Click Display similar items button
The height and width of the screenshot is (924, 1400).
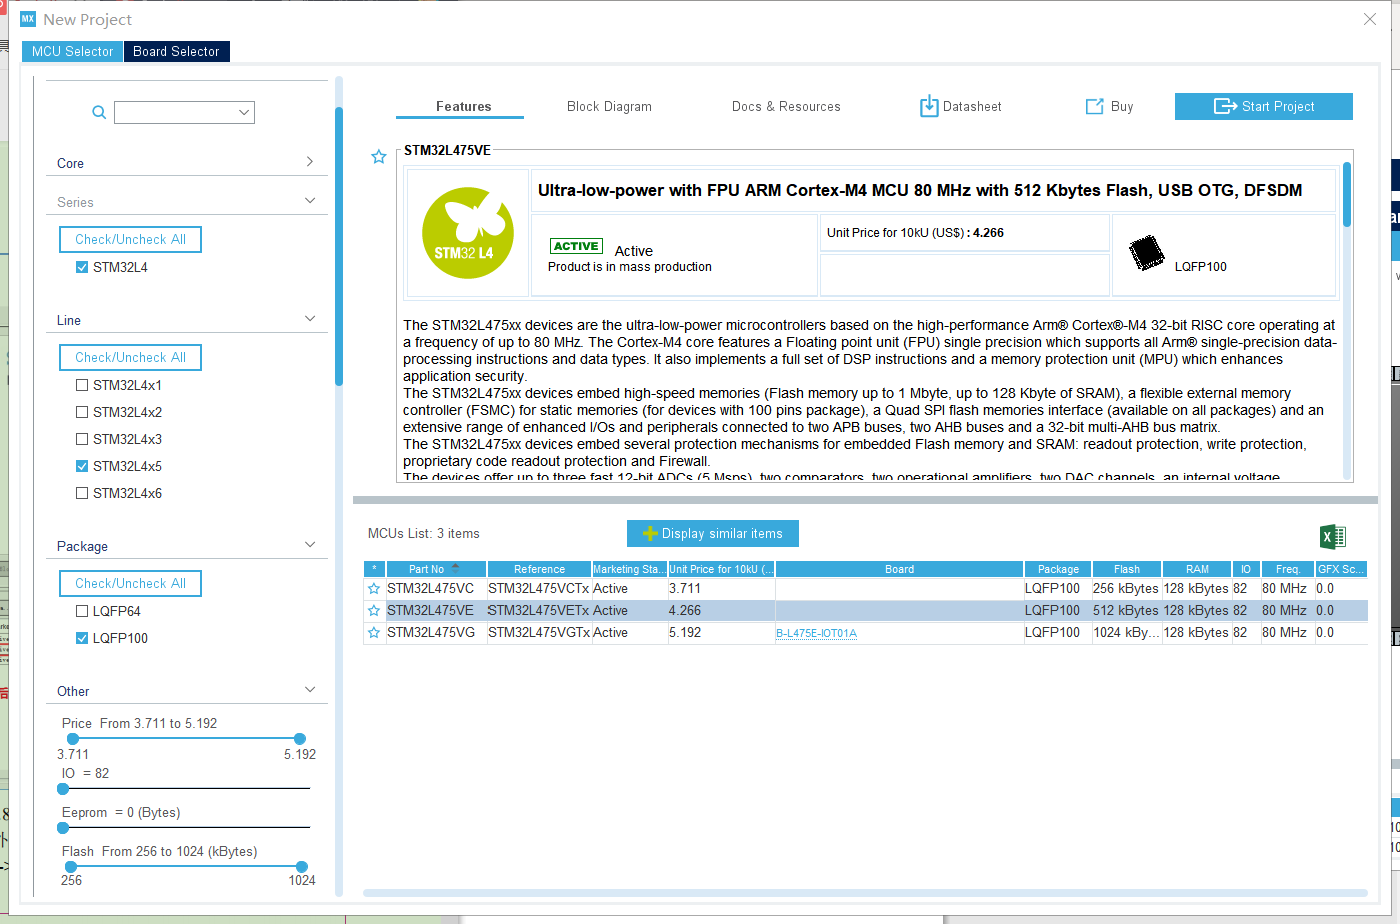(x=713, y=534)
